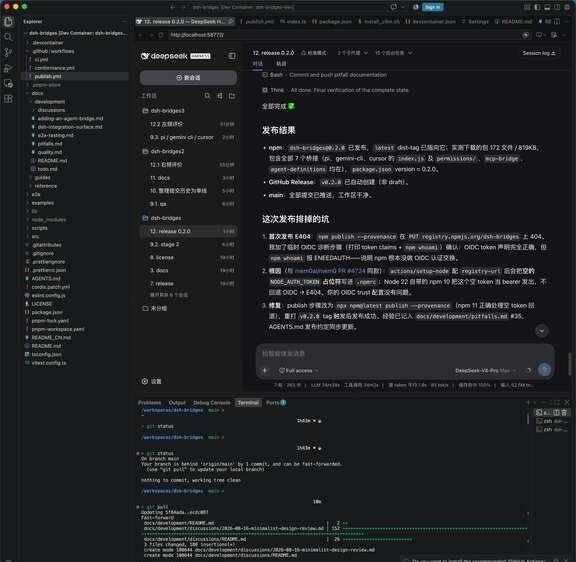576x562 pixels.
Task: Switch to the package.json editor tab
Action: (x=332, y=22)
